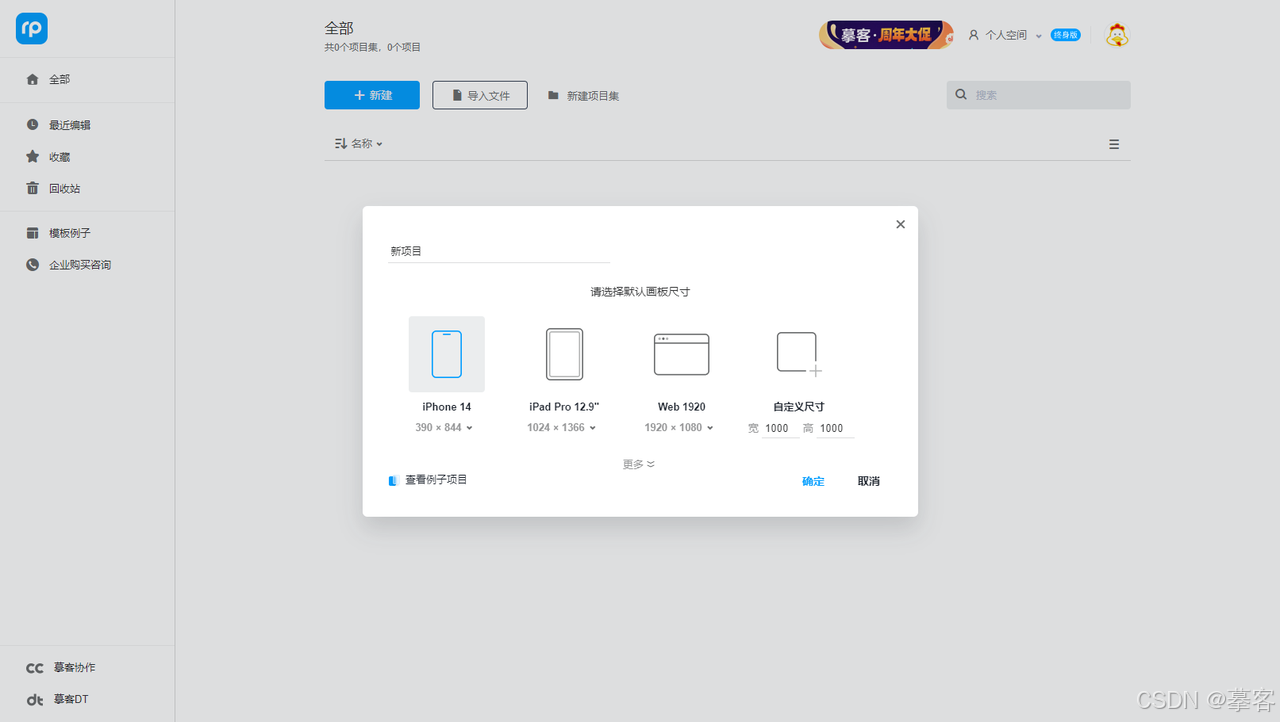Click the iPad Pro 12.9" label
This screenshot has height=722, width=1280.
click(564, 407)
